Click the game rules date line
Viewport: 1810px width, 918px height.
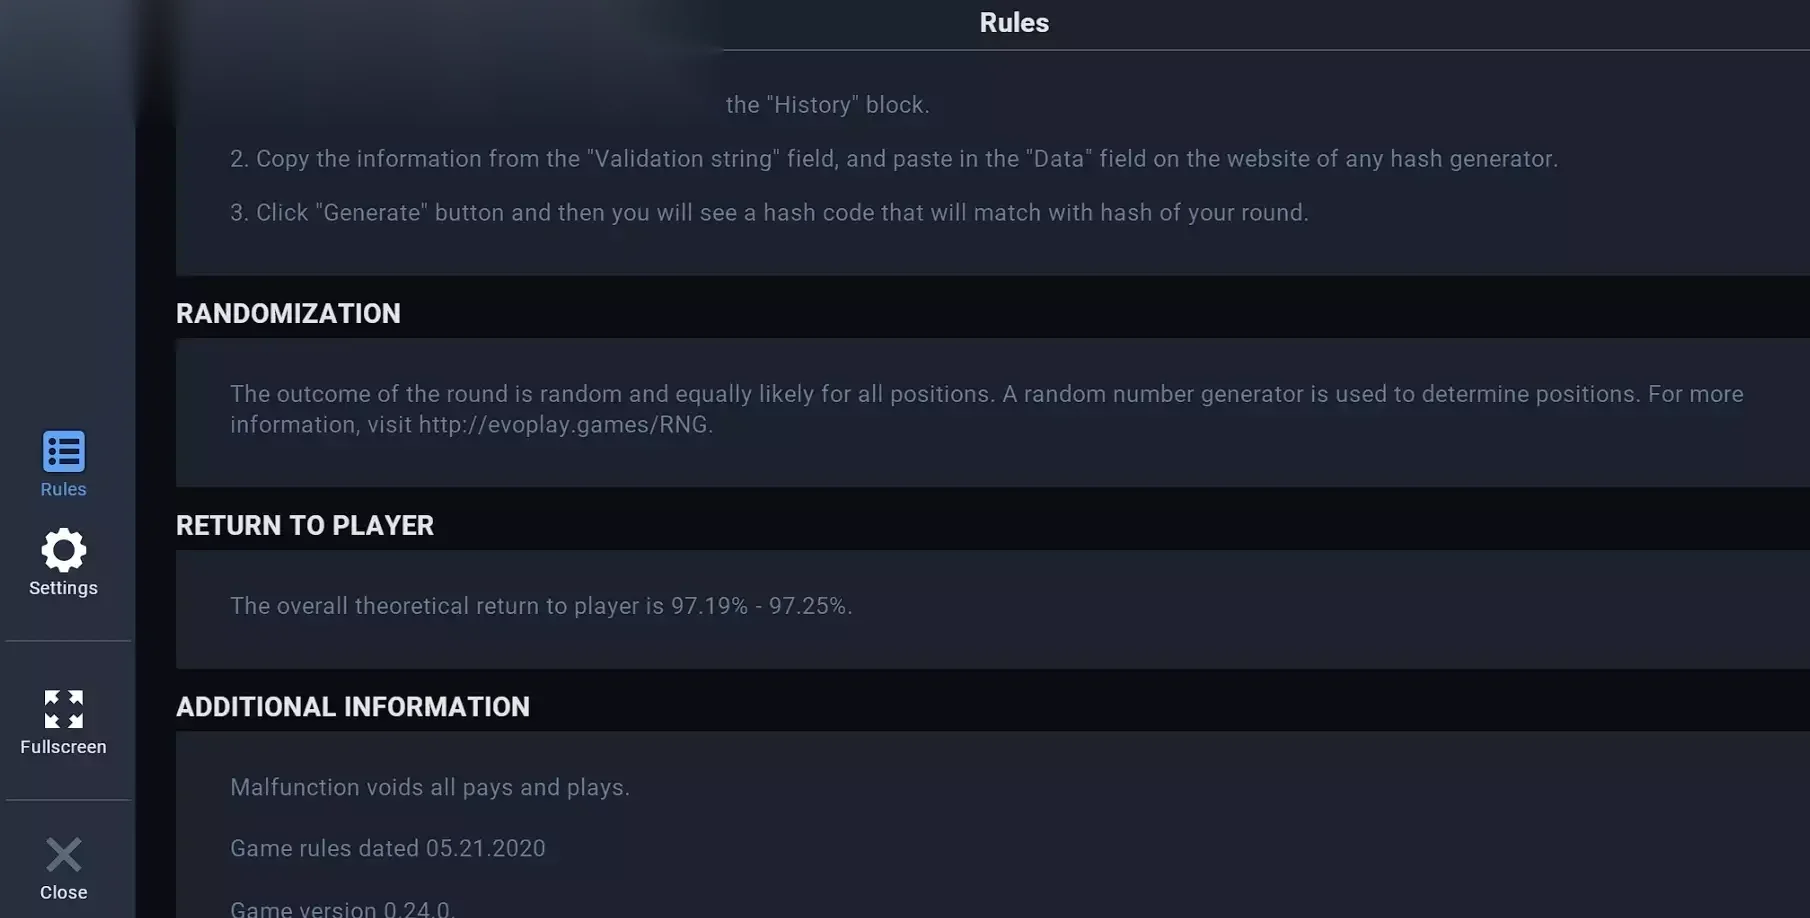pyautogui.click(x=388, y=849)
